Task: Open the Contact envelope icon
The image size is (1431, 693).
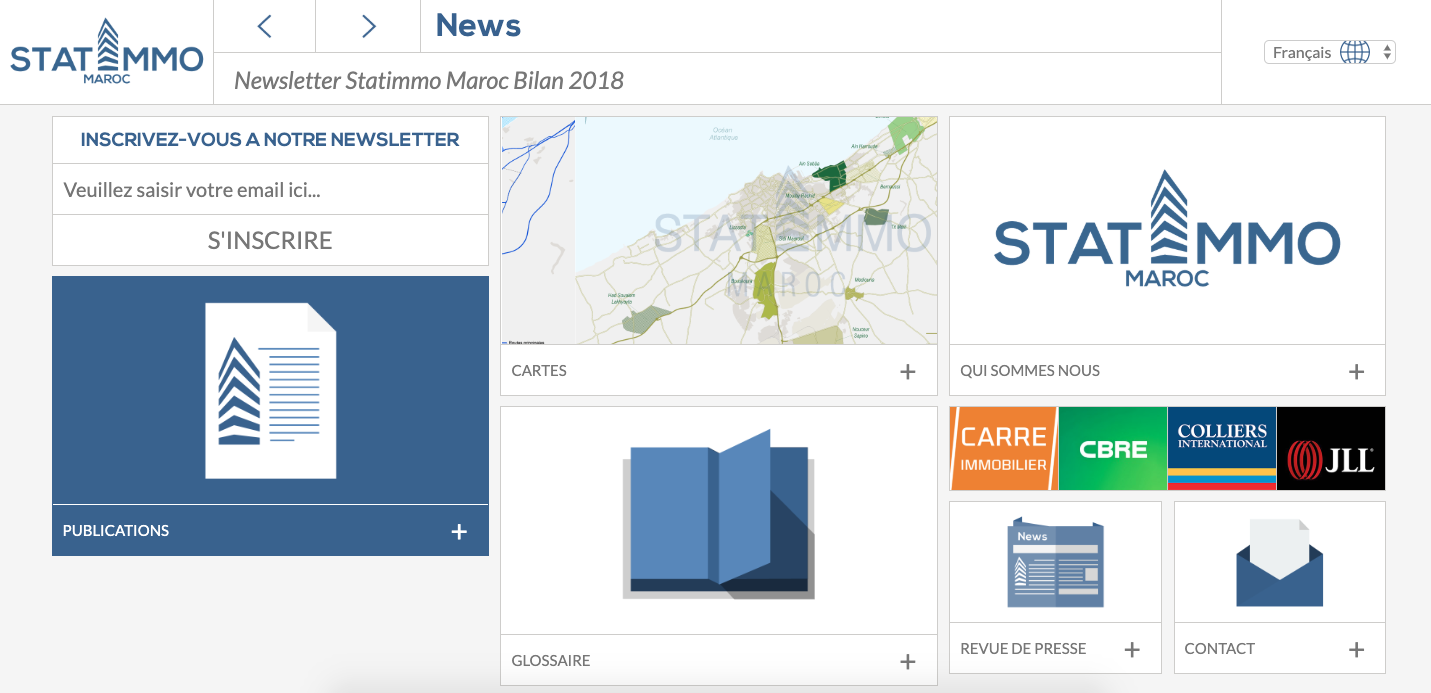Action: tap(1280, 562)
